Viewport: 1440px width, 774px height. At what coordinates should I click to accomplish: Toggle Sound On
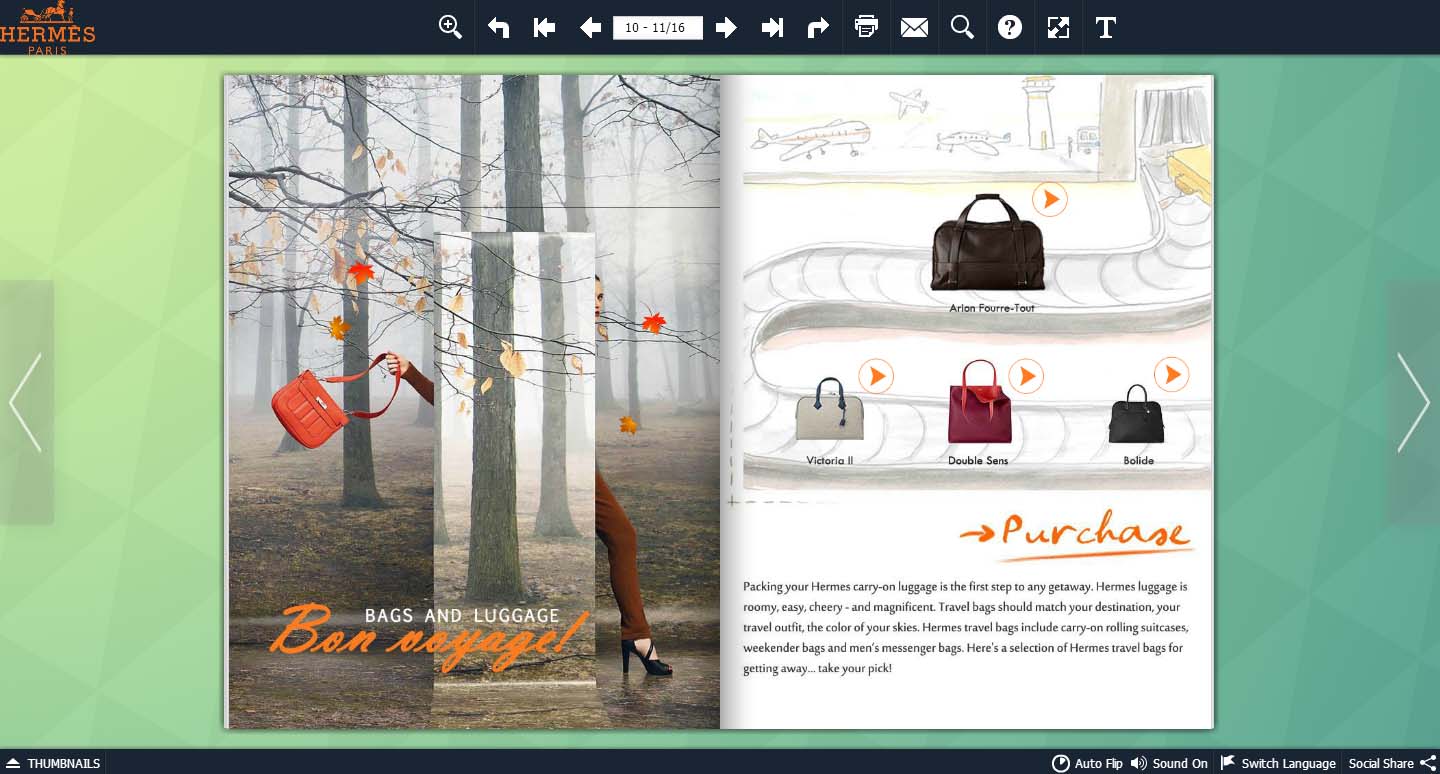tap(1169, 763)
